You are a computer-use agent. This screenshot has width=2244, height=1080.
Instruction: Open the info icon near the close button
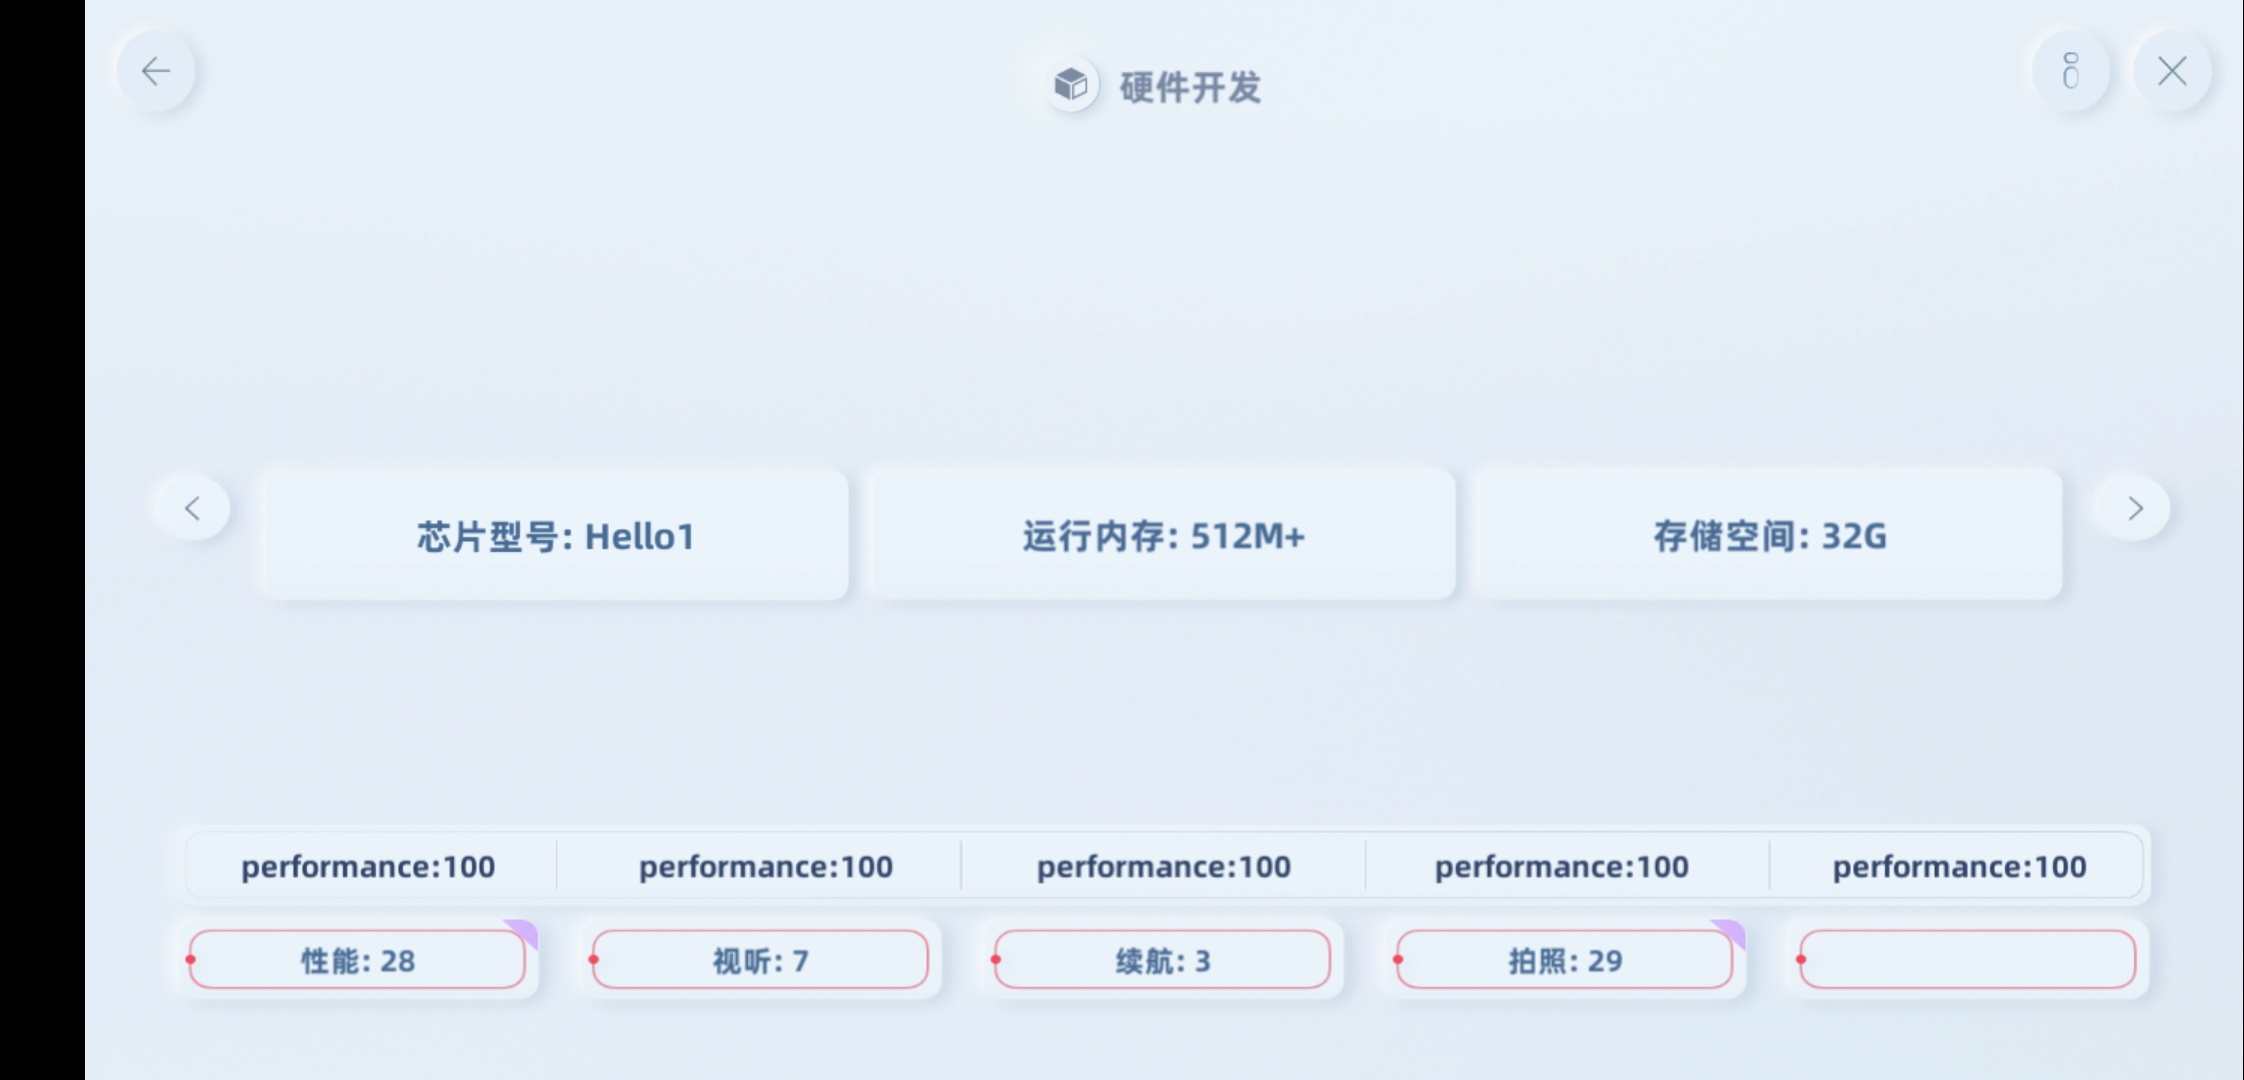(x=2071, y=71)
